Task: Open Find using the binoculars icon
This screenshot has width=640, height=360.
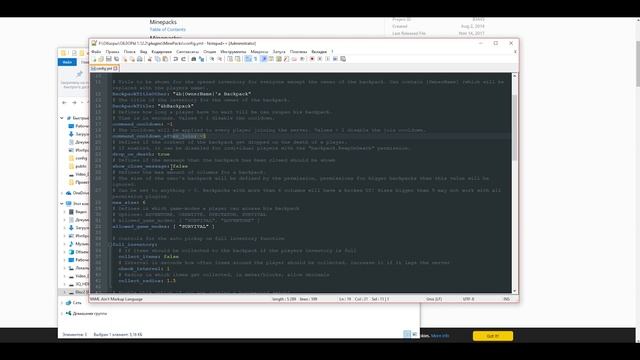Action: pos(194,59)
